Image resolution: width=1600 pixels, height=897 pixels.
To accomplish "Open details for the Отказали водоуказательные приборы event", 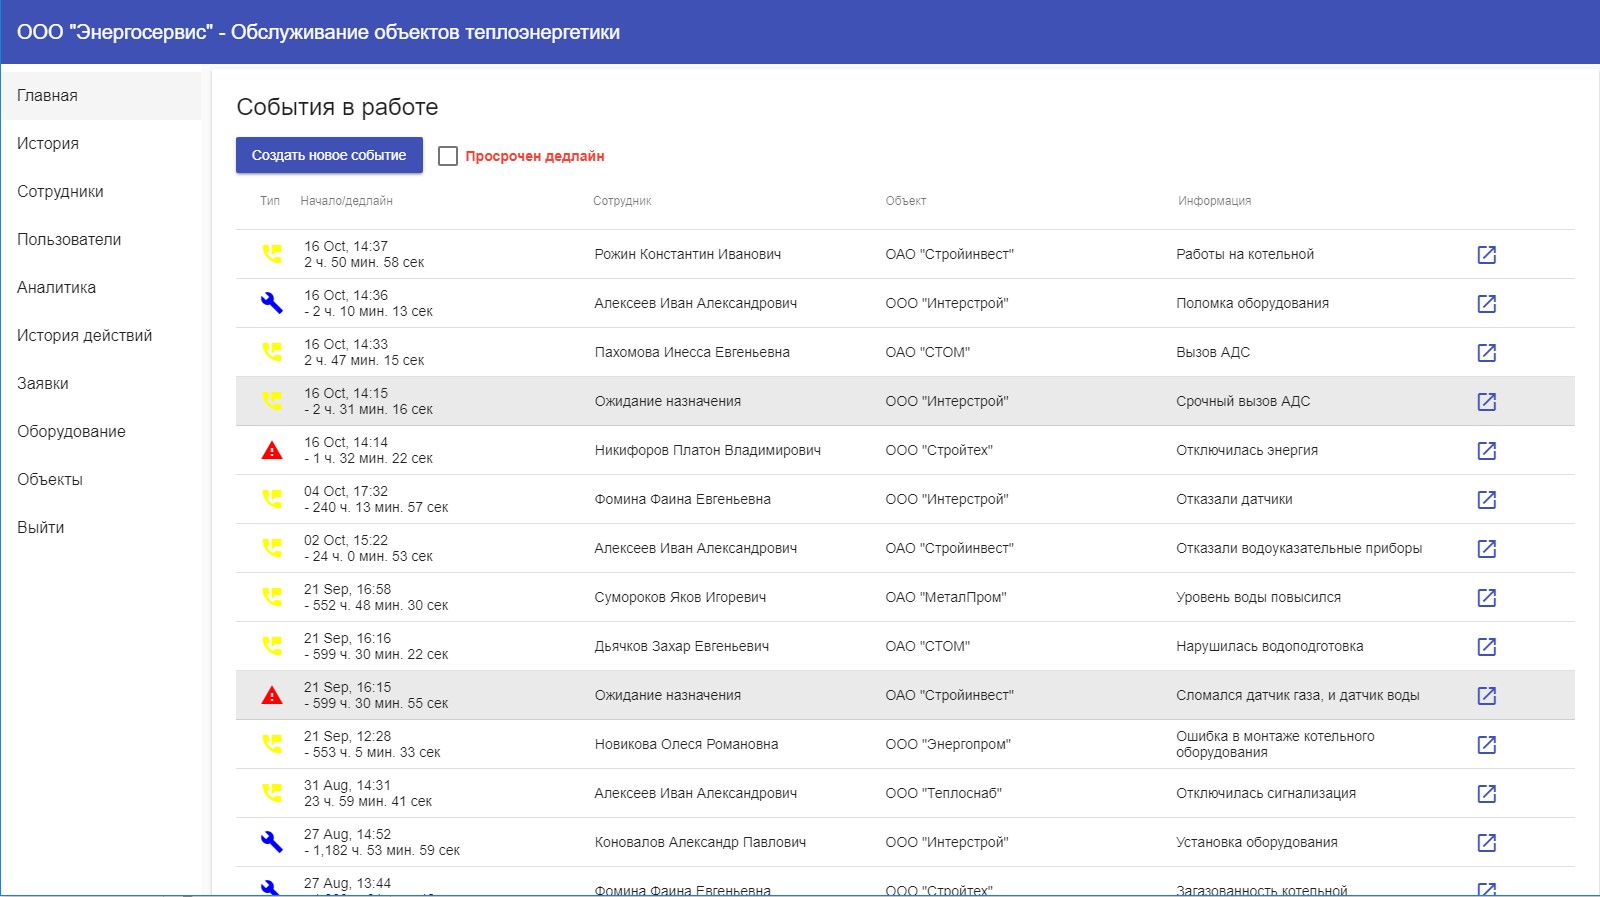I will (x=1487, y=549).
